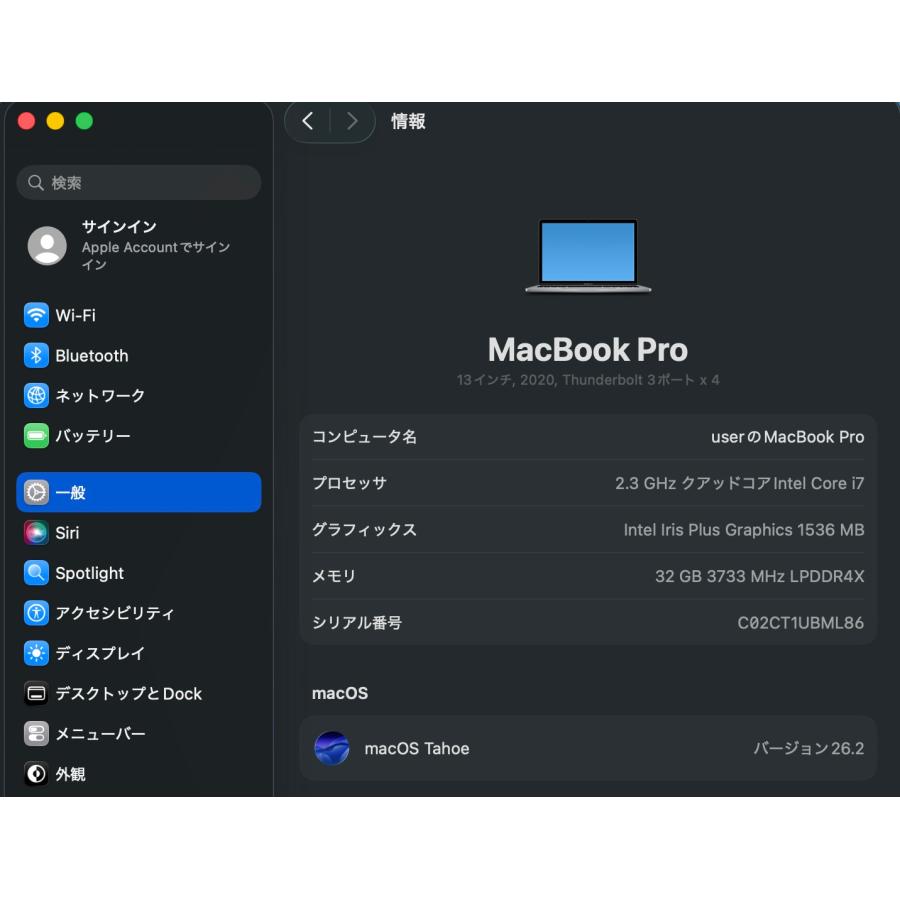
Task: Close the settings window with red button
Action: (26, 121)
